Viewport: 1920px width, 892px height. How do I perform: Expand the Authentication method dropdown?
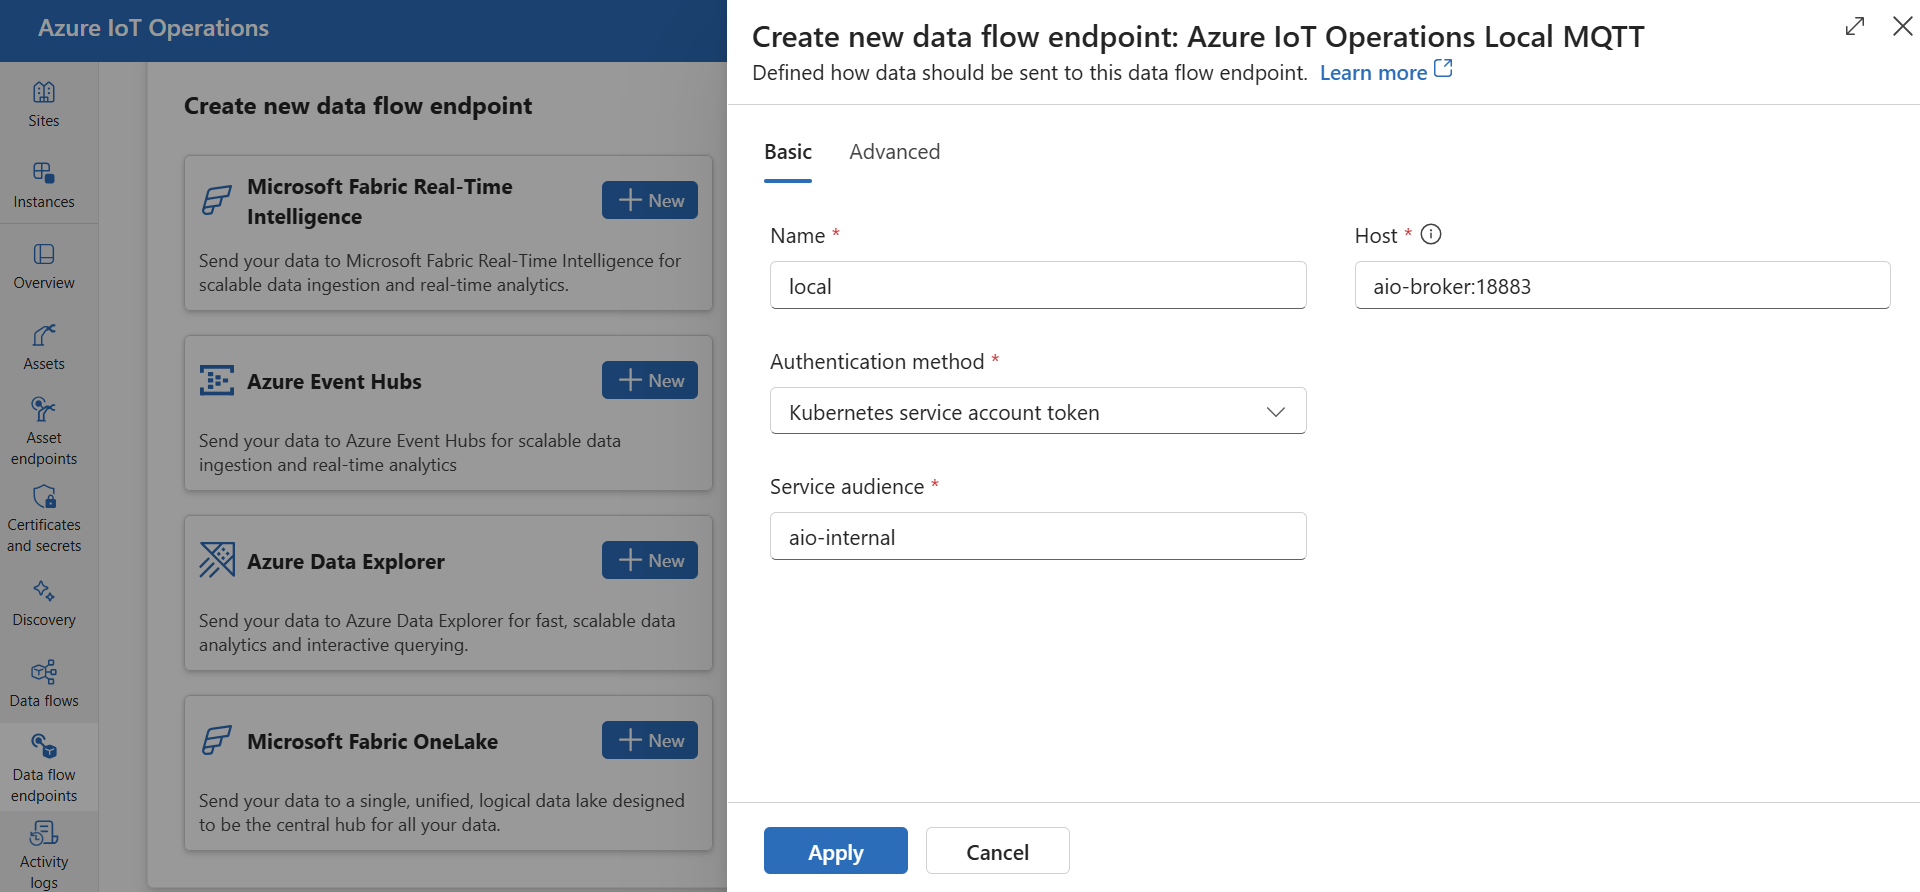point(1037,412)
